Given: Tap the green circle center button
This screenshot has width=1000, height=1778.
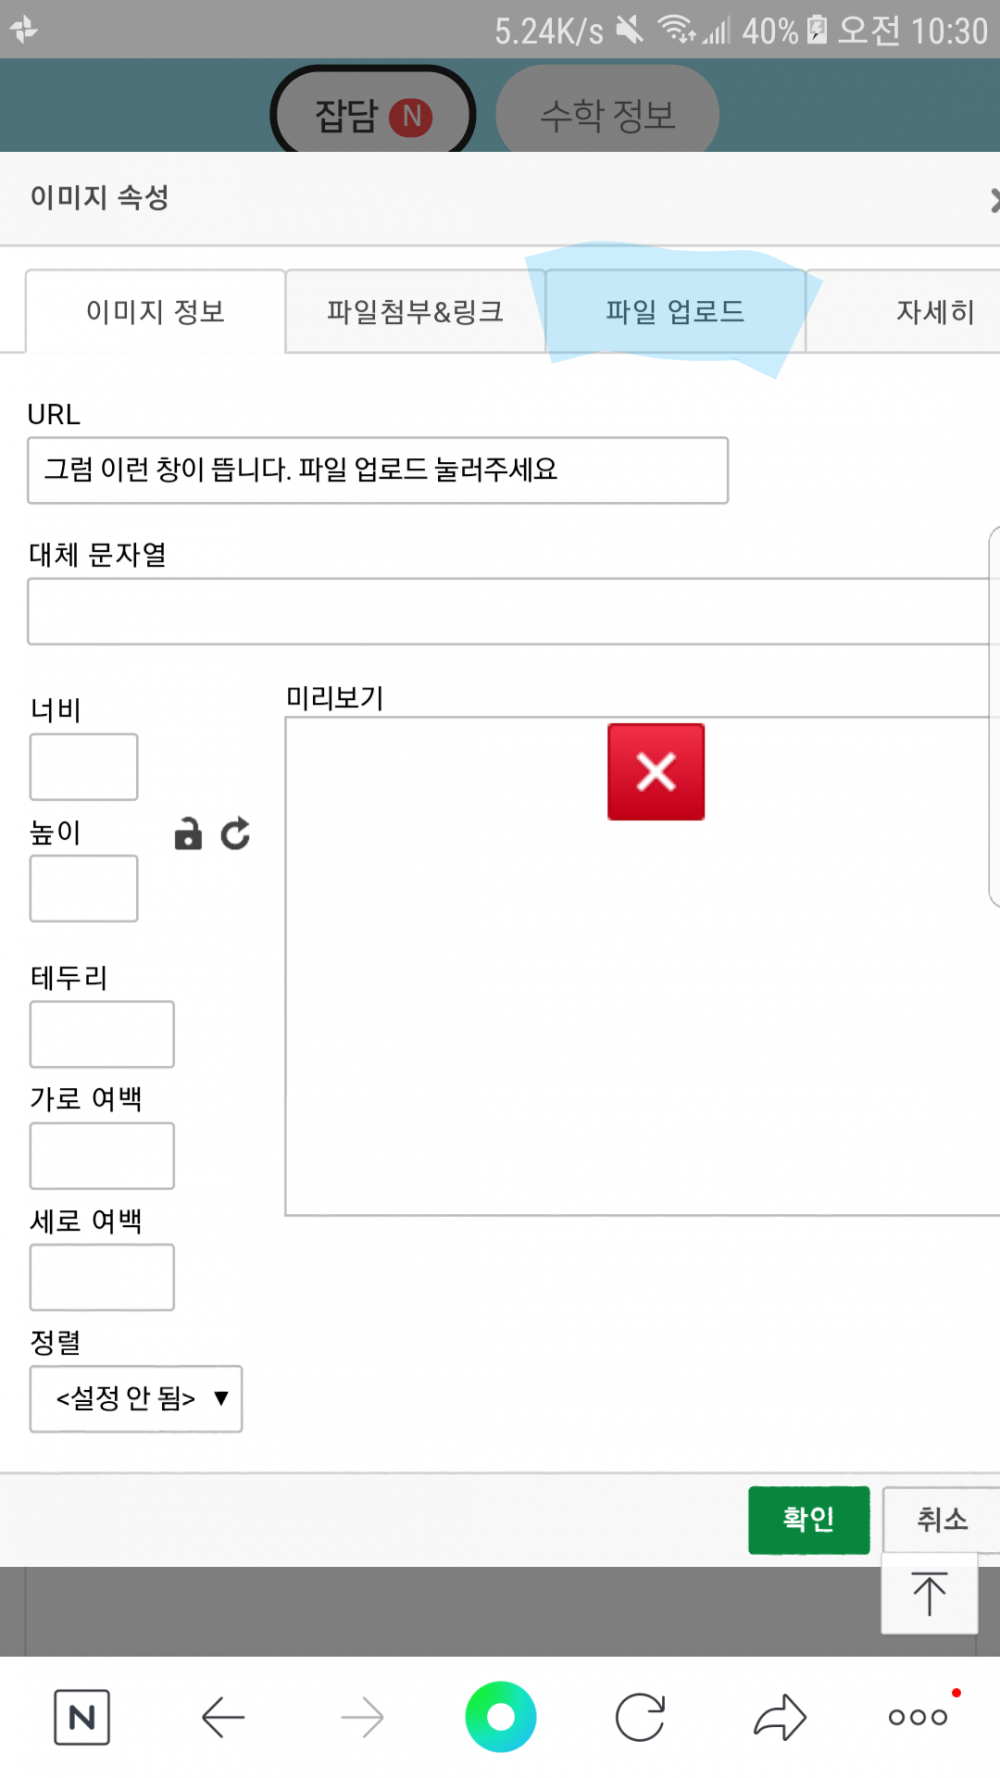Looking at the screenshot, I should pyautogui.click(x=501, y=1717).
